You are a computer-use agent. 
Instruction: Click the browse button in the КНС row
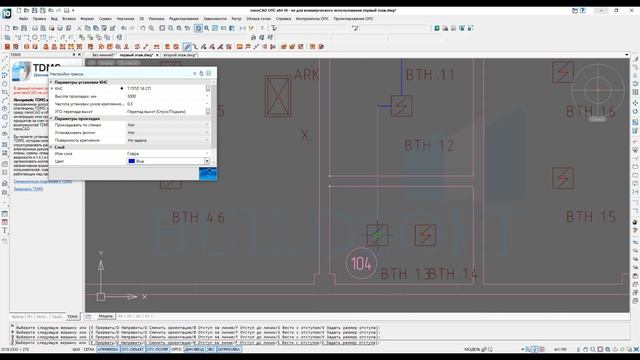tap(208, 88)
